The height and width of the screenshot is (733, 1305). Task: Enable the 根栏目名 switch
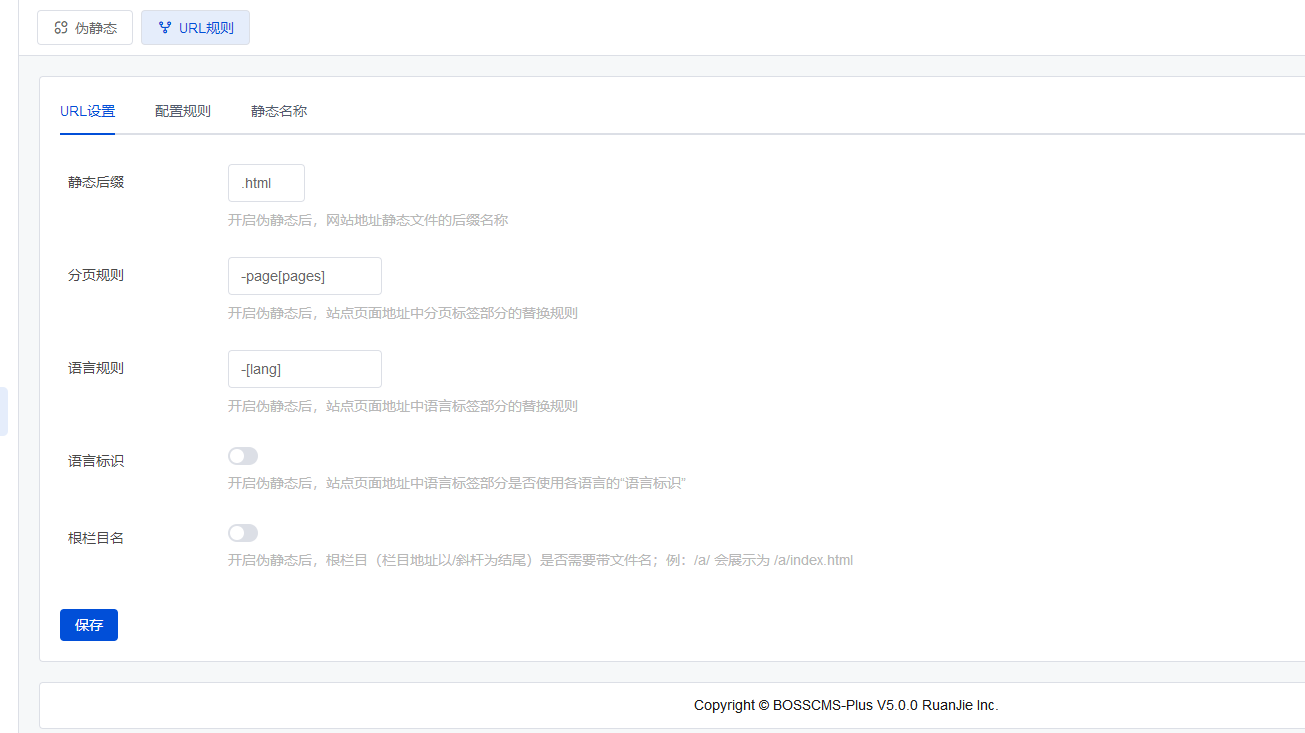click(x=243, y=533)
